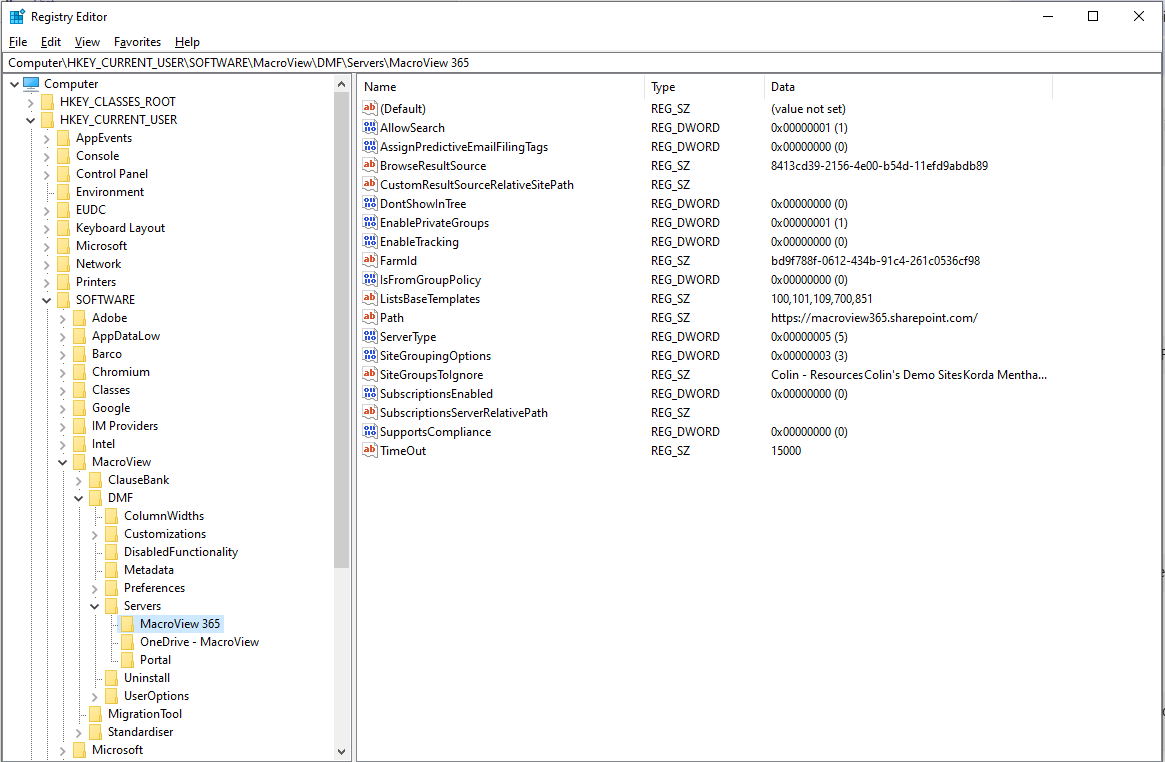Sort values by the Type column header
This screenshot has height=762, width=1165.
[x=704, y=87]
